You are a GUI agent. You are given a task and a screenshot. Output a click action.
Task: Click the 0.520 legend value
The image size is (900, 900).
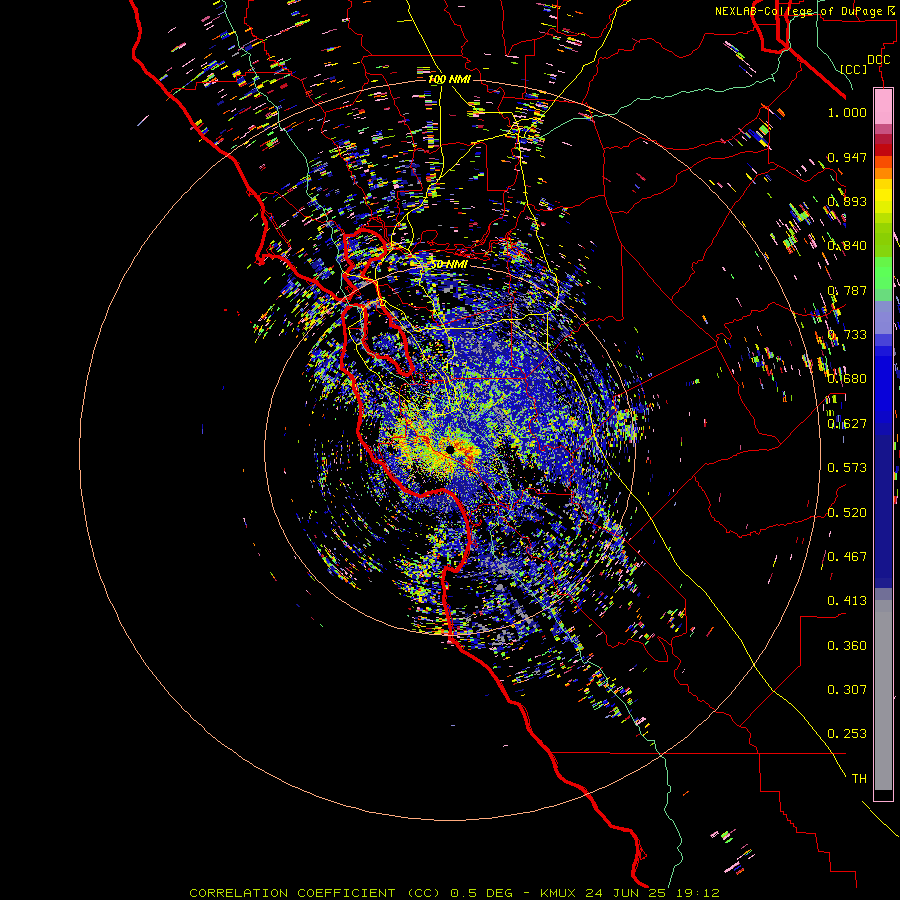click(x=847, y=512)
